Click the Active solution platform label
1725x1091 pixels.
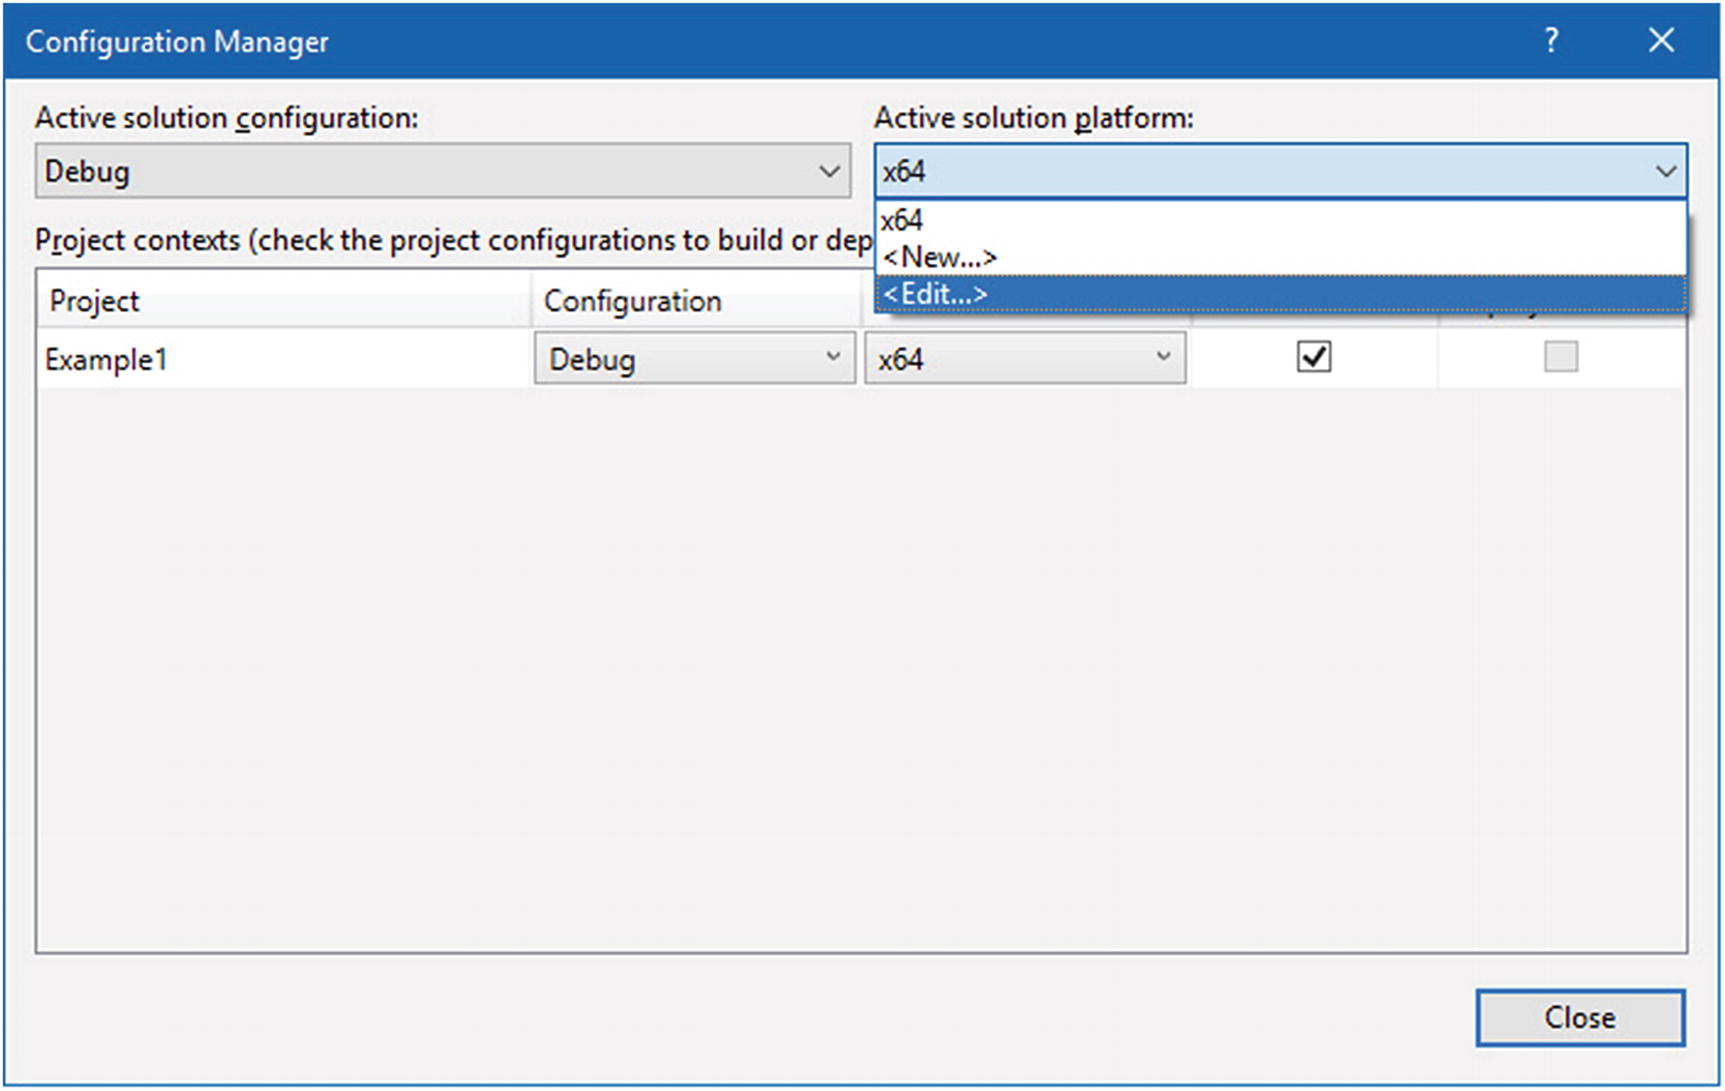point(1034,118)
